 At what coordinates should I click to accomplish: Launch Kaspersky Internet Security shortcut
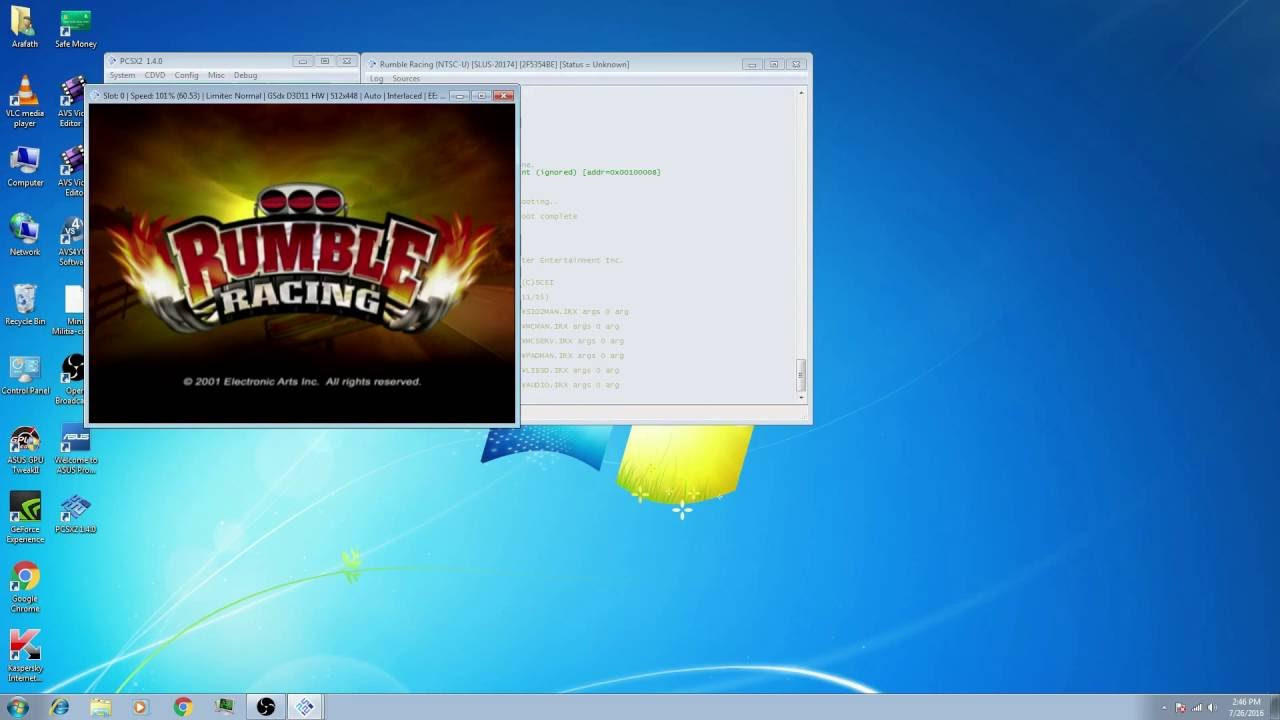pyautogui.click(x=24, y=657)
